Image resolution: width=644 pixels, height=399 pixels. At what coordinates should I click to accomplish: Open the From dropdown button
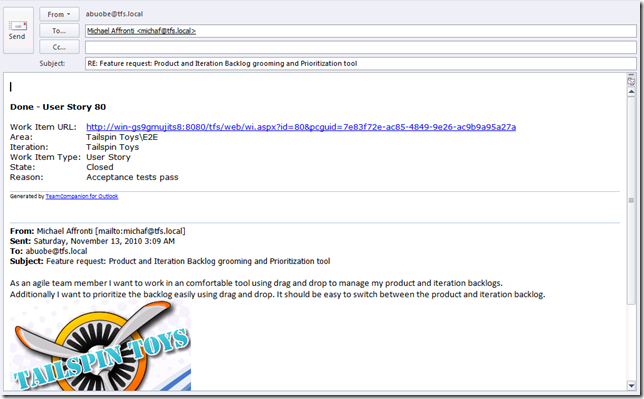click(59, 14)
